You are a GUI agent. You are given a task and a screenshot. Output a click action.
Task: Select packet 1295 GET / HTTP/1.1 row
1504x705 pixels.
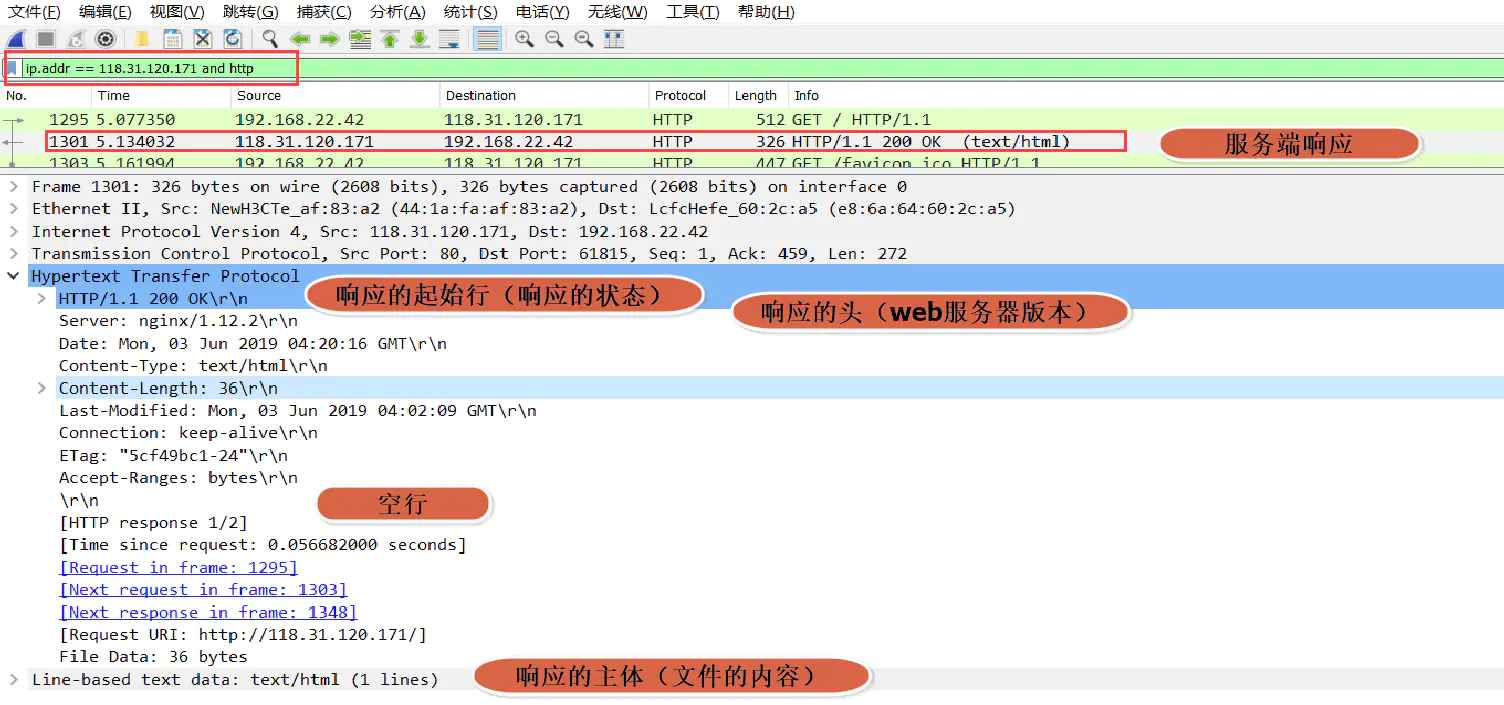(752, 119)
